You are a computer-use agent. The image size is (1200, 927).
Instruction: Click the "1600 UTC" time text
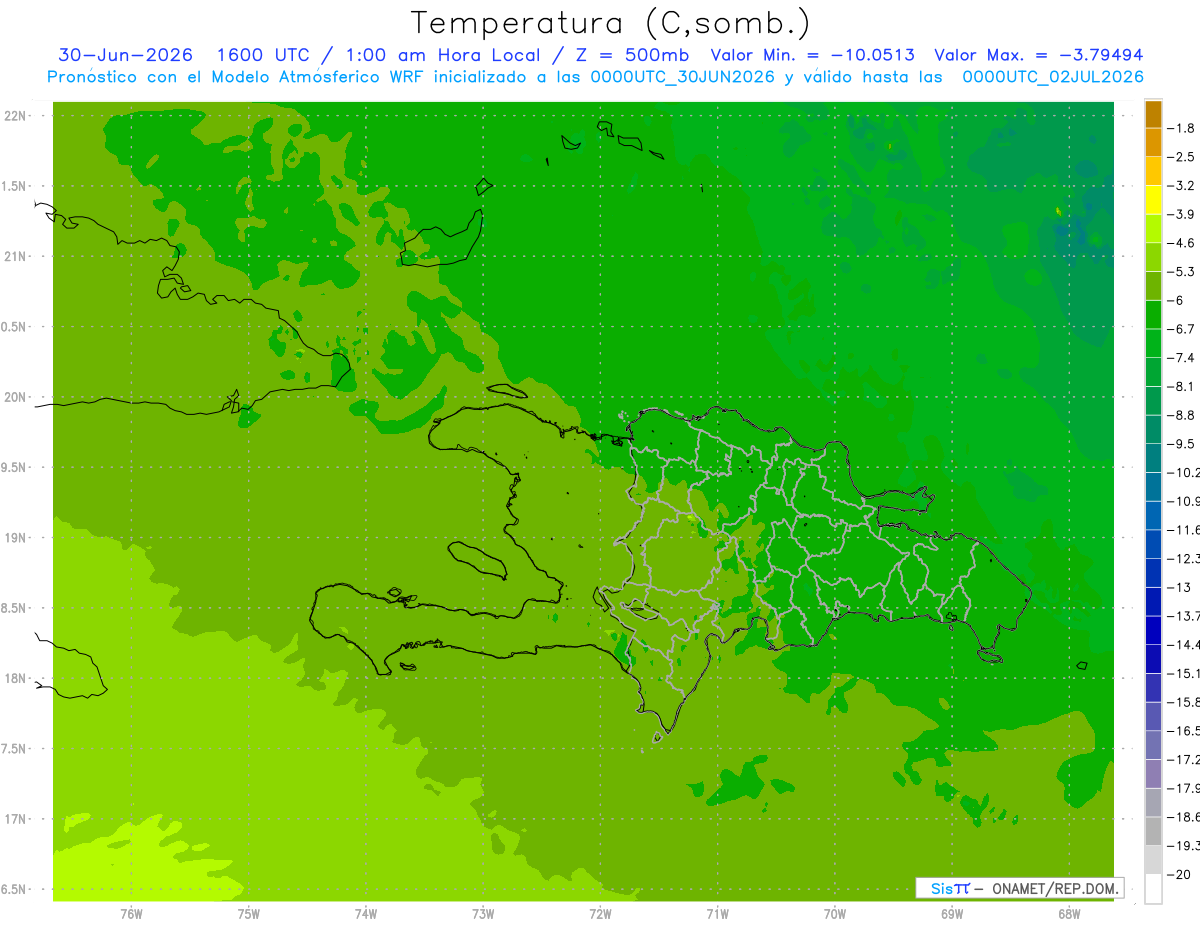[x=263, y=55]
